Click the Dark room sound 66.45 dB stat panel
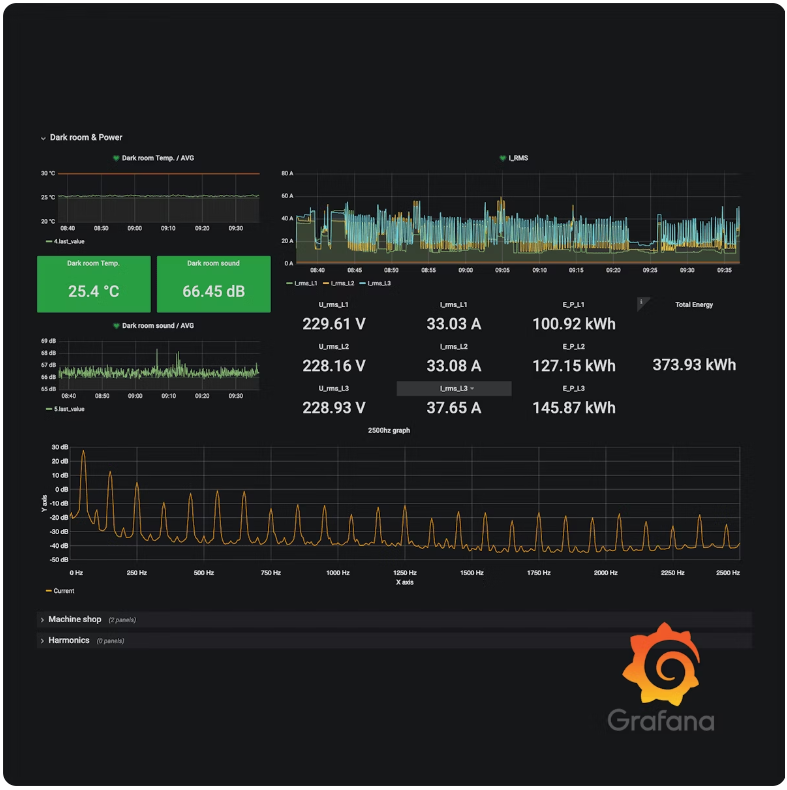The height and width of the screenshot is (790, 787). pyautogui.click(x=213, y=284)
